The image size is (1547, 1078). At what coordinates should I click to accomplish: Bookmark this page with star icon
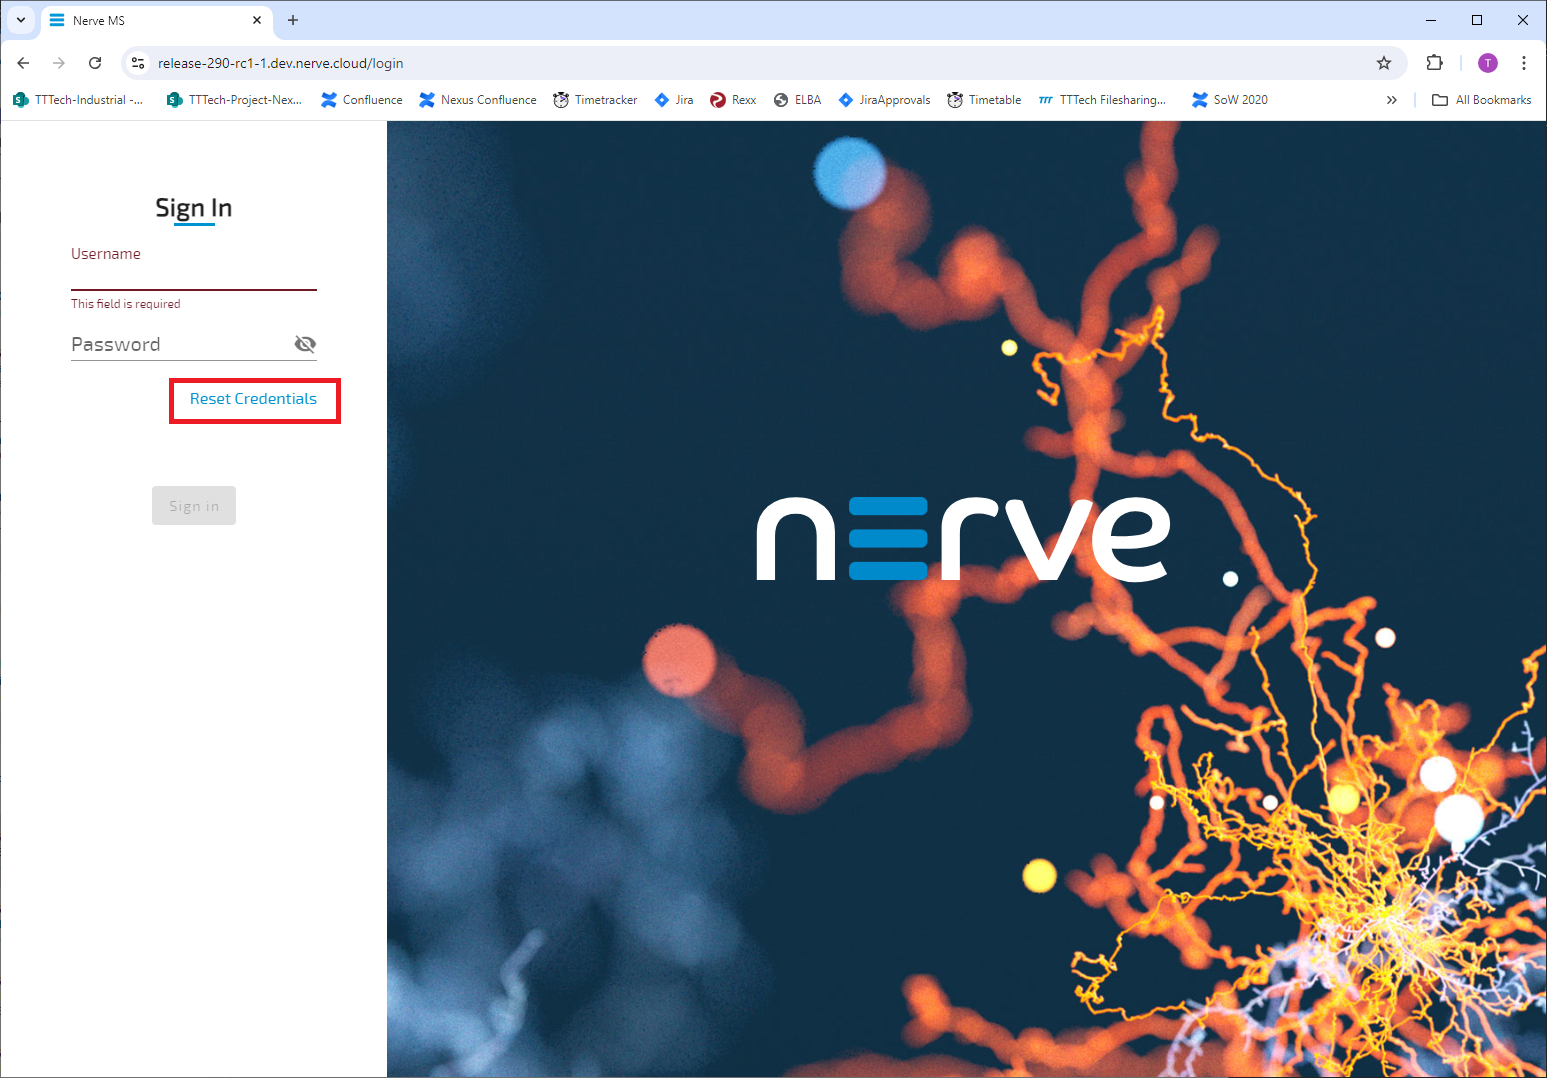(1384, 63)
